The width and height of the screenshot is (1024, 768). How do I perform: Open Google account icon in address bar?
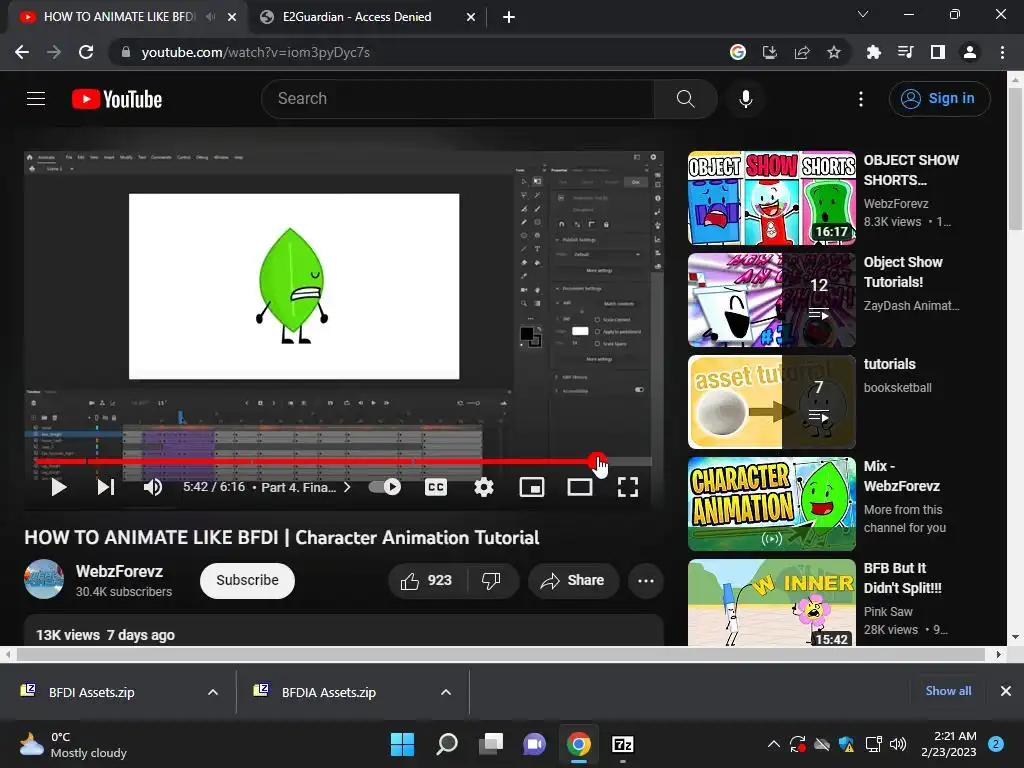[738, 52]
